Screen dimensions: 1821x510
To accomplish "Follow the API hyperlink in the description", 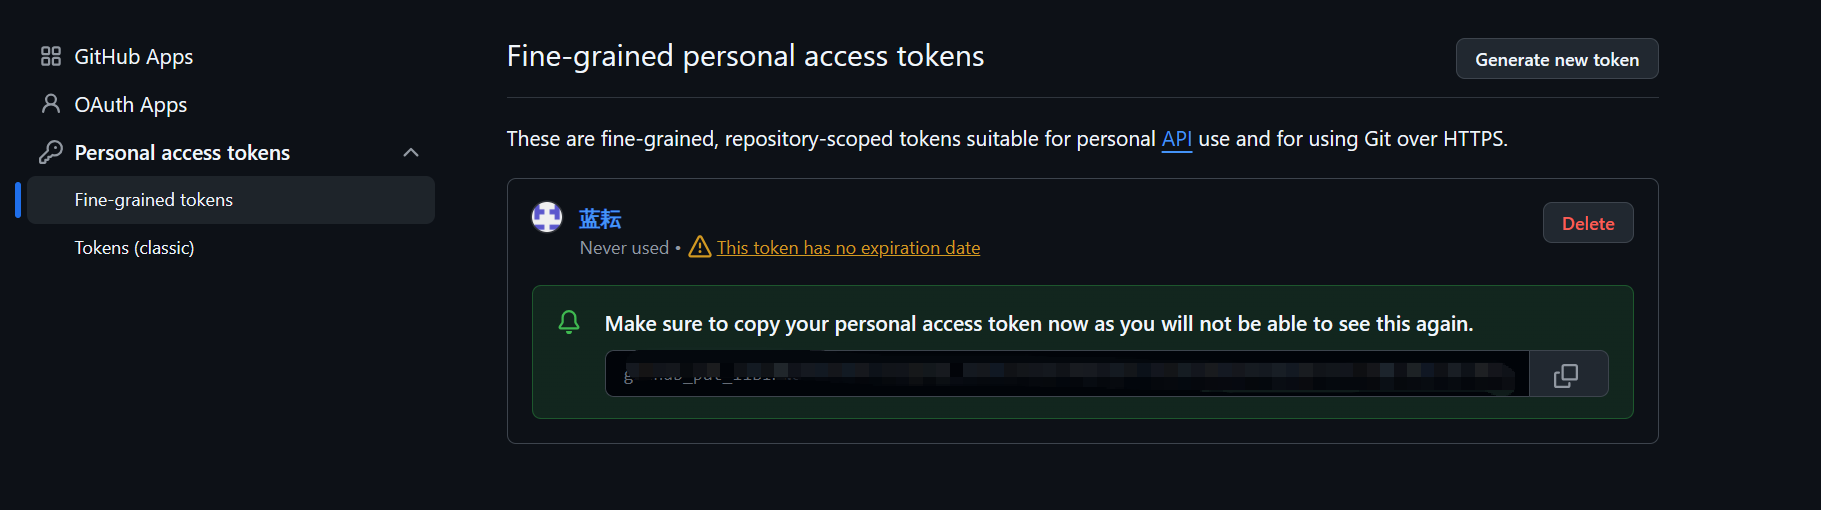I will (x=1176, y=139).
